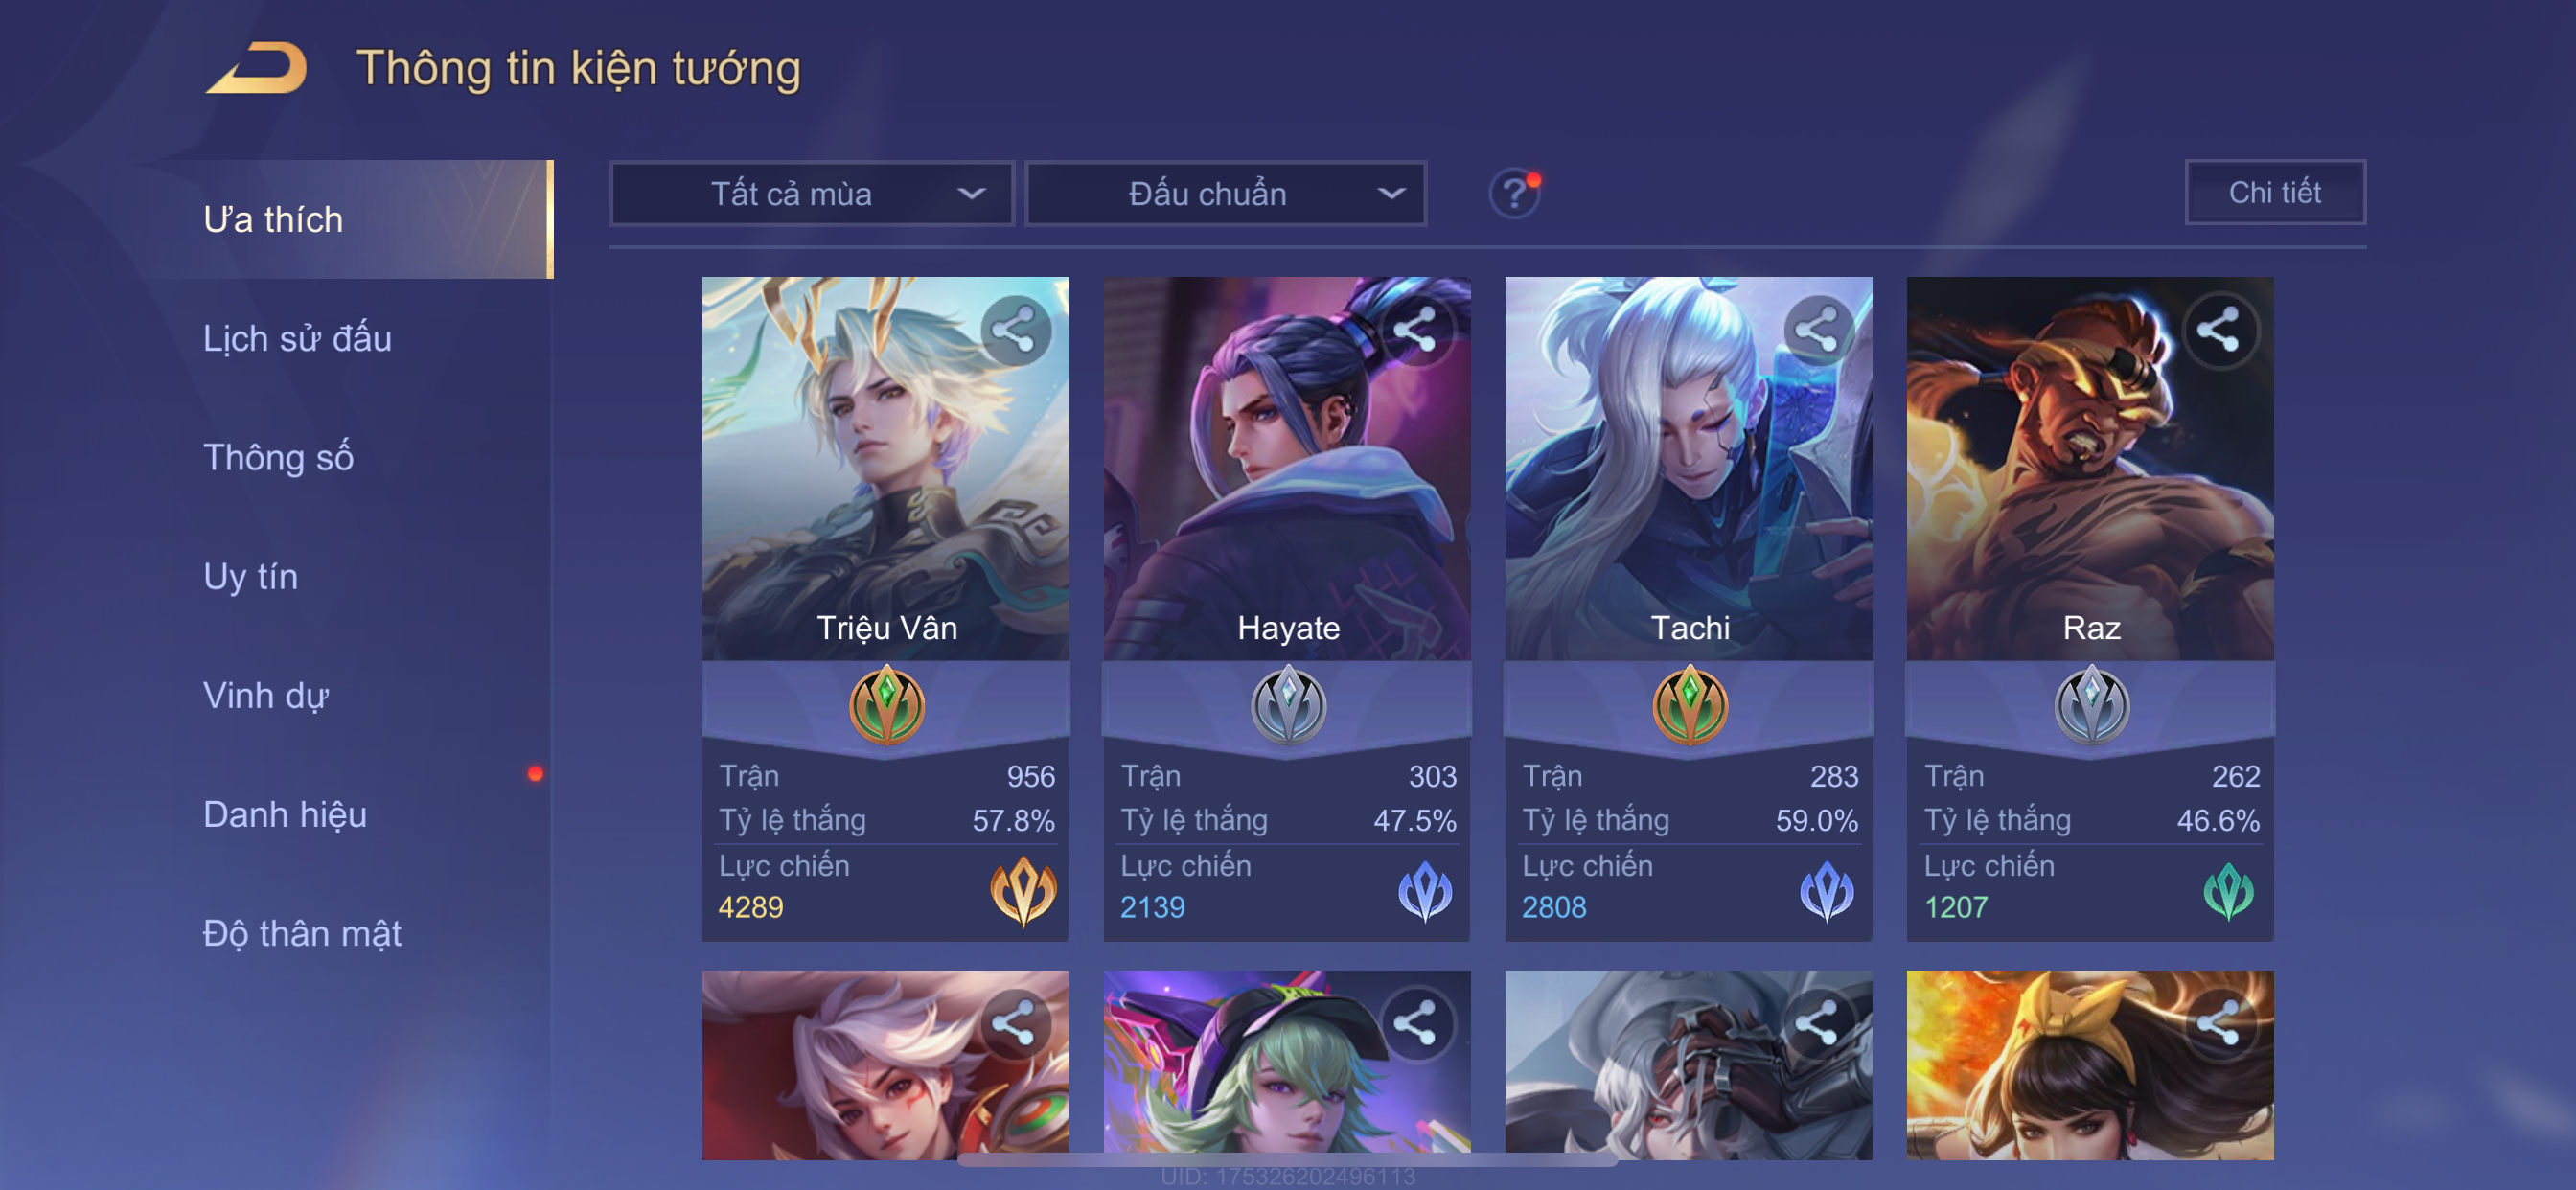Click the horizontal scroll bar at bottom
This screenshot has height=1190, width=2576.
pyautogui.click(x=1287, y=1160)
